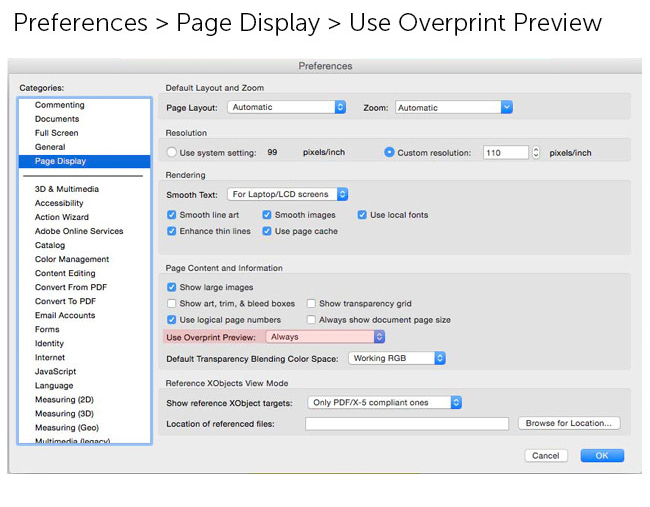Select the Documents category

point(57,119)
